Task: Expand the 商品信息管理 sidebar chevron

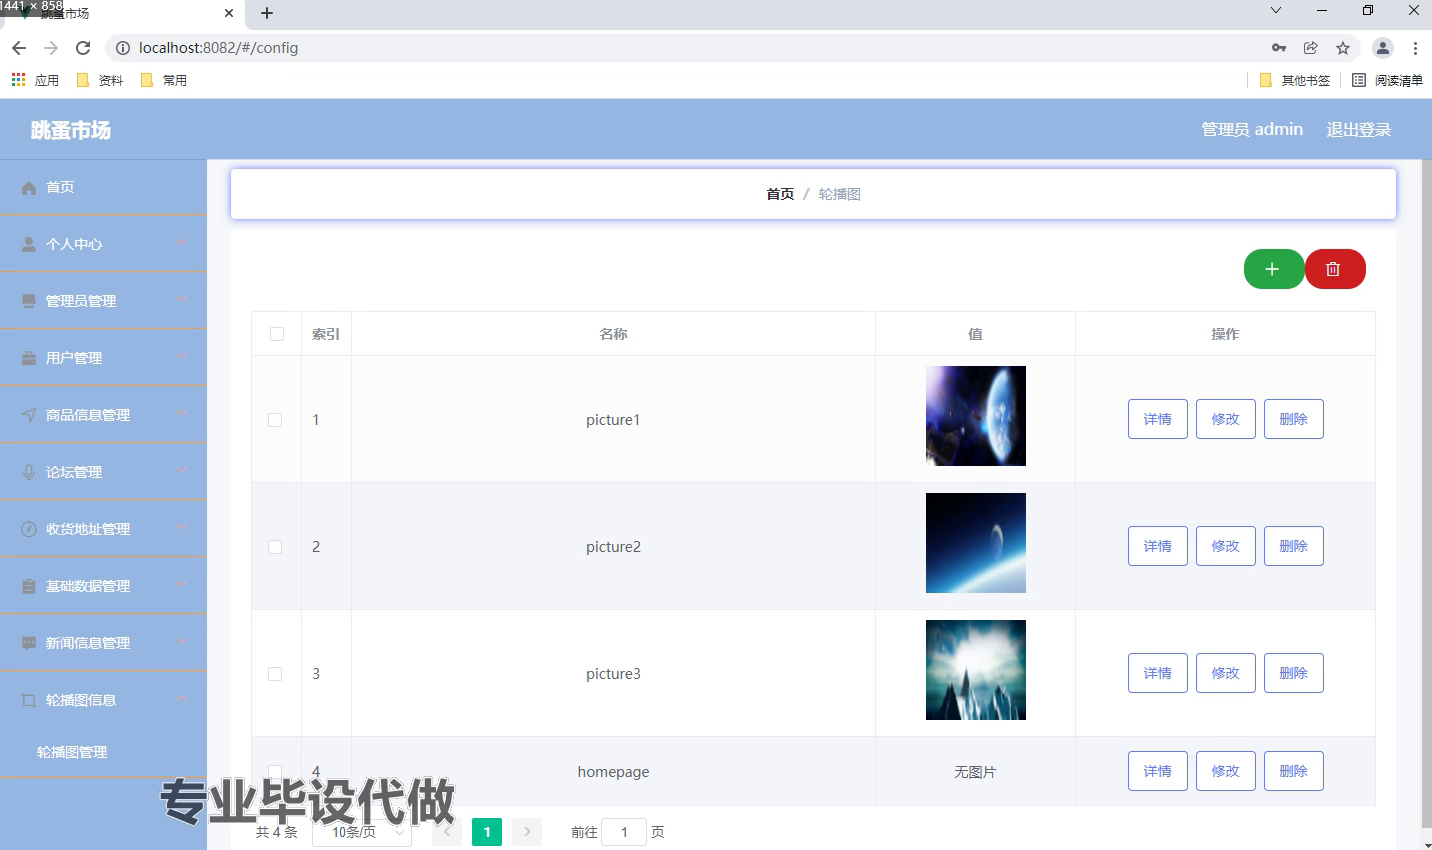Action: click(x=181, y=414)
